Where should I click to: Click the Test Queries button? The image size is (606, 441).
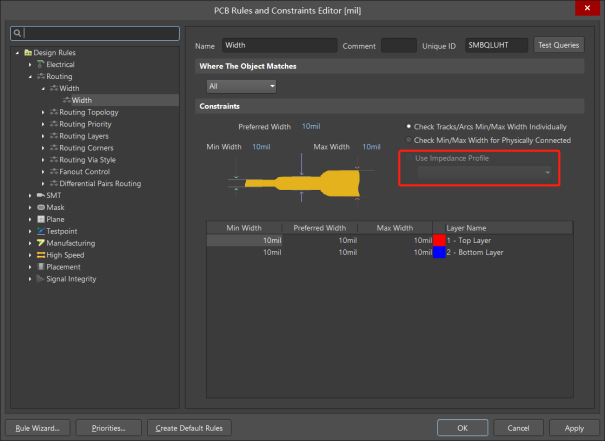(x=559, y=45)
